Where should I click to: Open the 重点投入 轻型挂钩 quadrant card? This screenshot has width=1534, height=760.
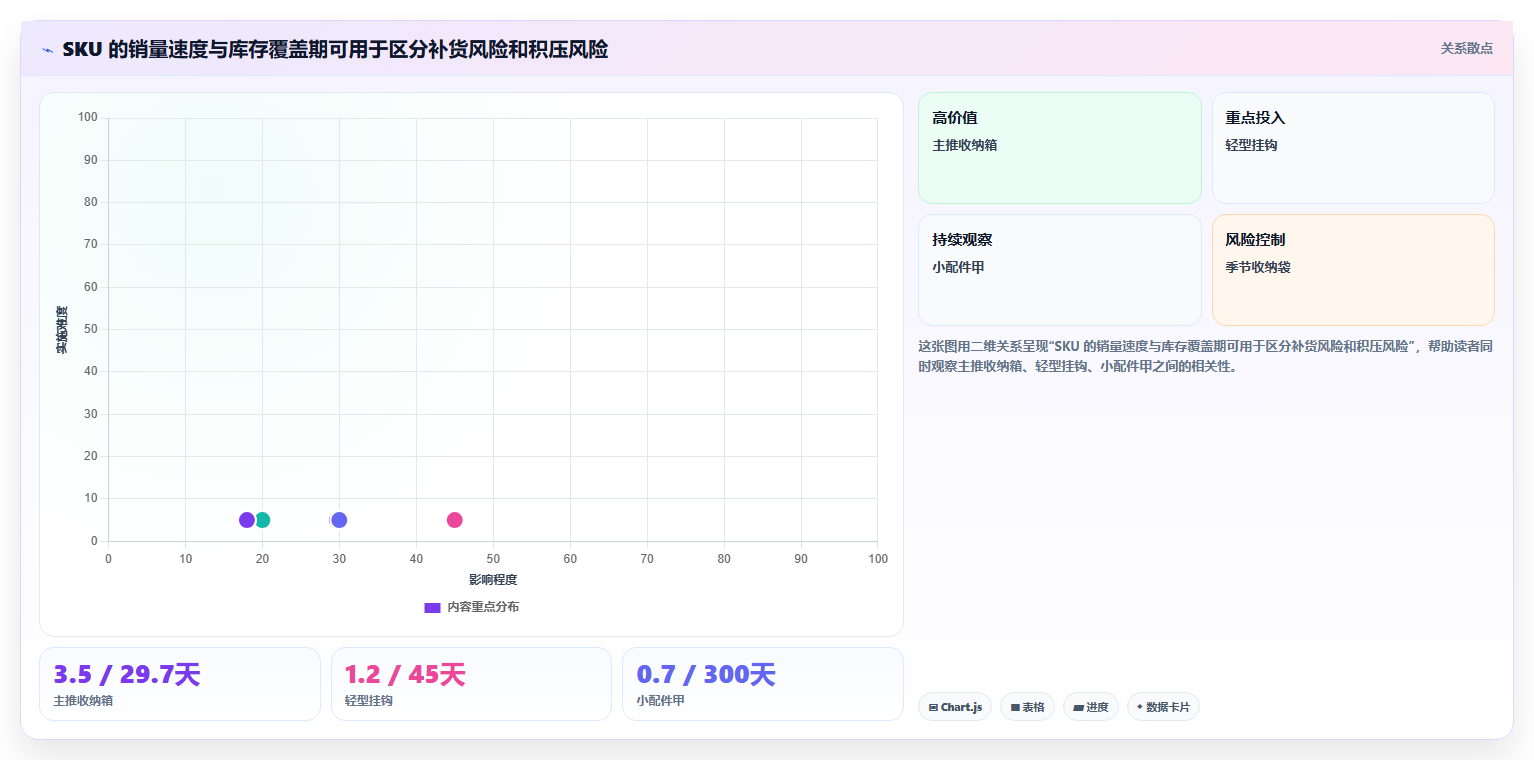(x=1353, y=148)
